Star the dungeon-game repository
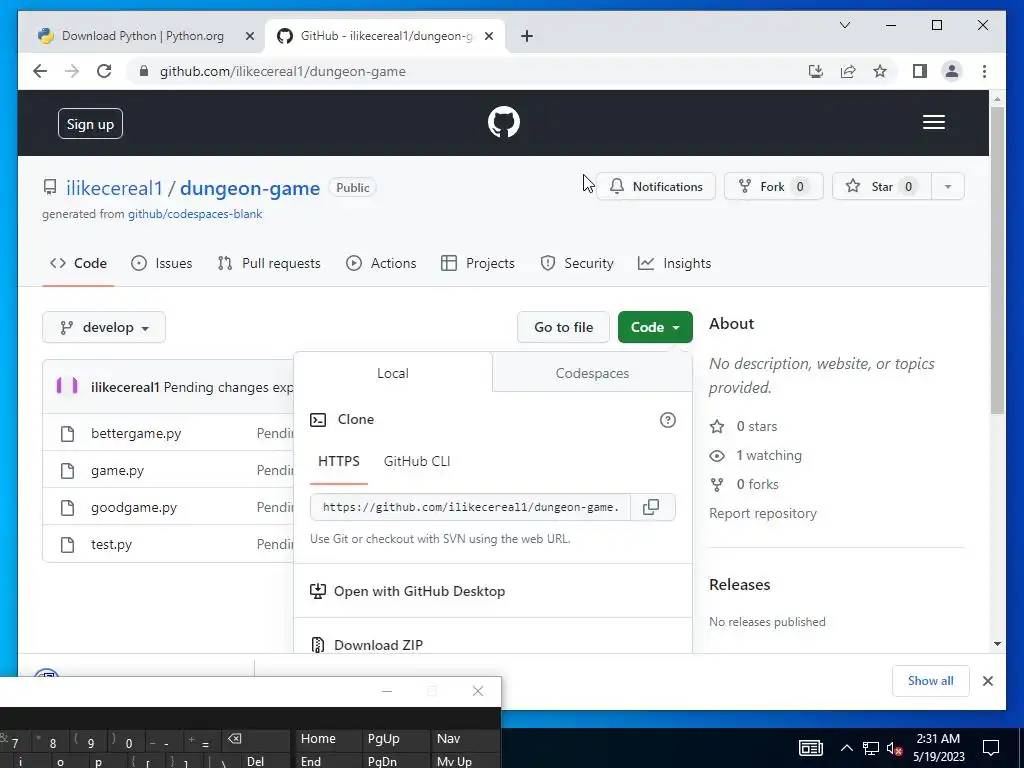 (882, 187)
